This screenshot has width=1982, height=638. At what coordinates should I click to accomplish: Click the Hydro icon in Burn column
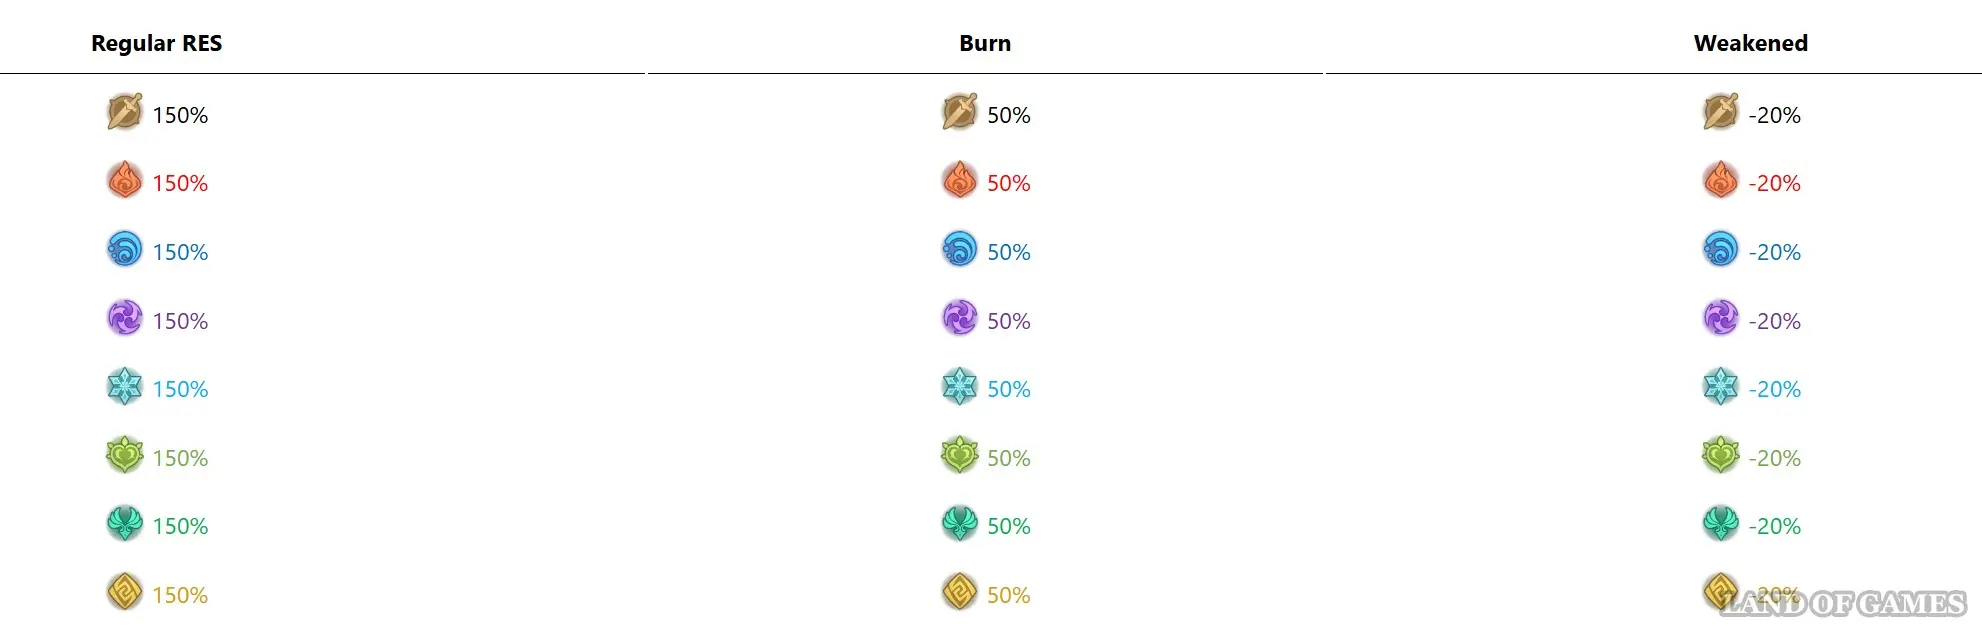pos(959,249)
